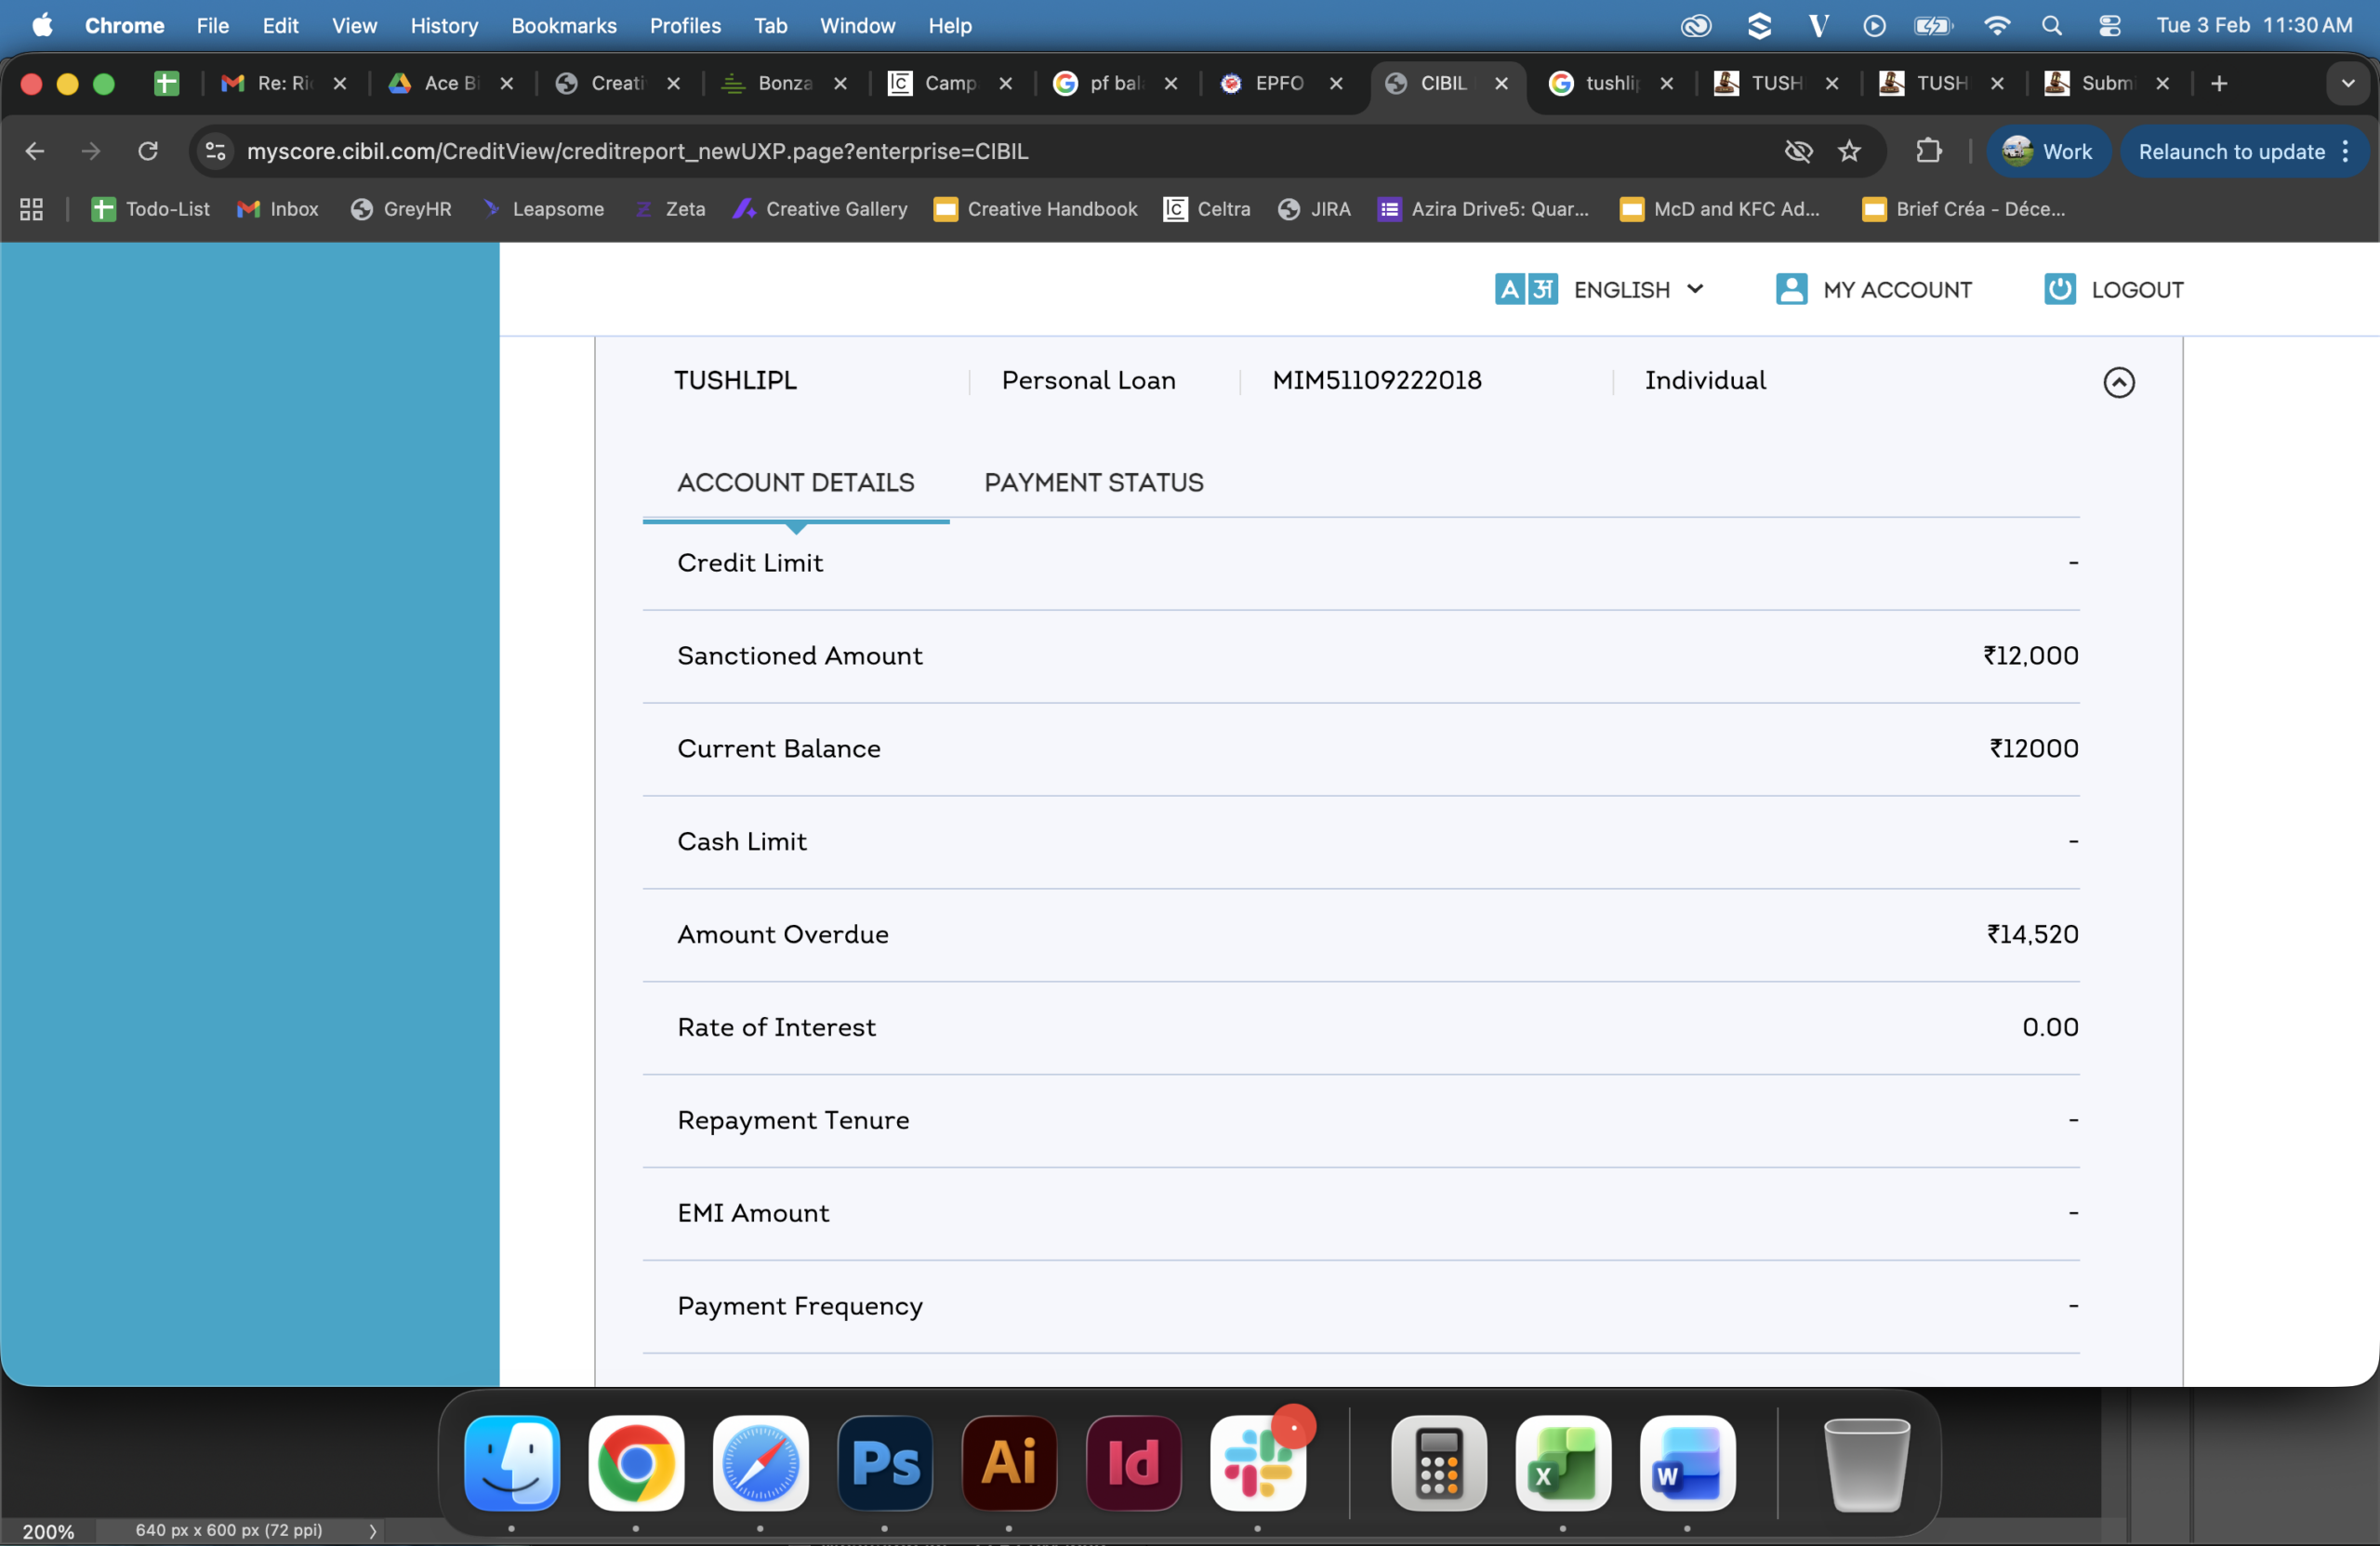
Task: Expand the tab search dropdown arrow
Action: [x=2347, y=84]
